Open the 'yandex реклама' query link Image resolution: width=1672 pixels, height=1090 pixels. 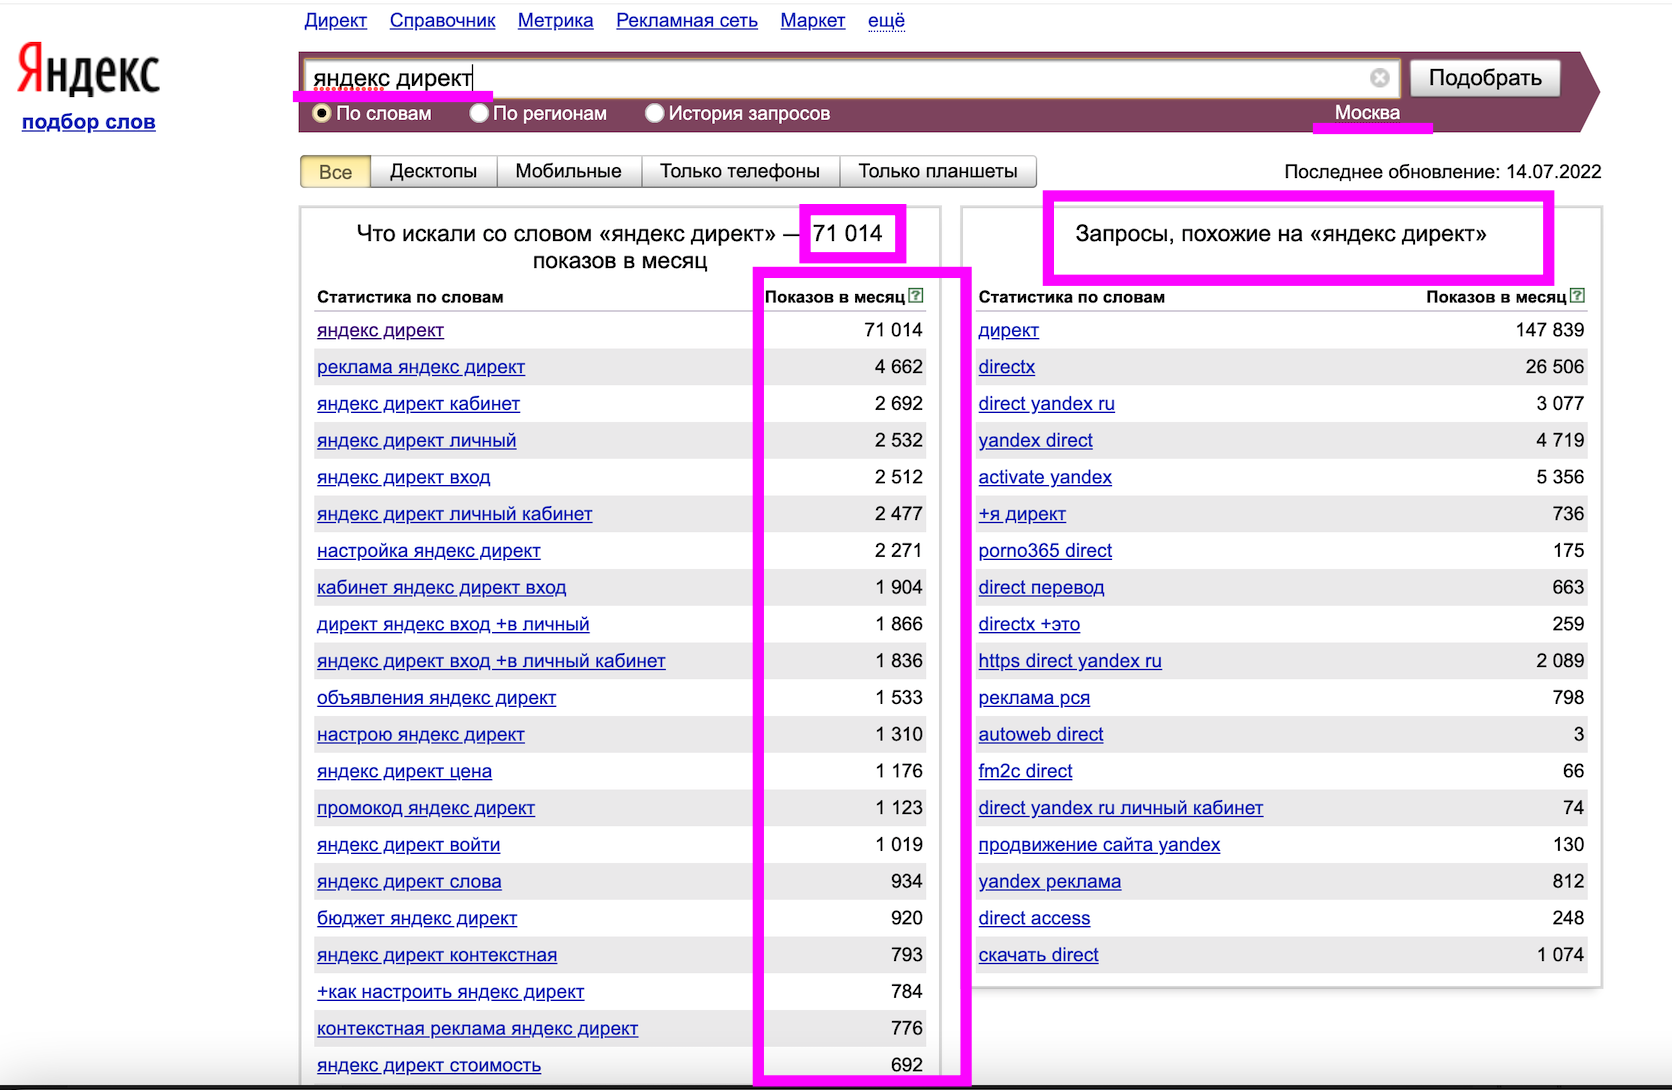[x=1049, y=882]
